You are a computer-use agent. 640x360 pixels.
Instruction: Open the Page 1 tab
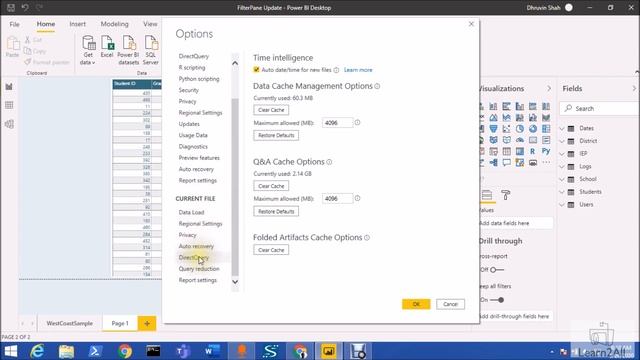(x=120, y=323)
